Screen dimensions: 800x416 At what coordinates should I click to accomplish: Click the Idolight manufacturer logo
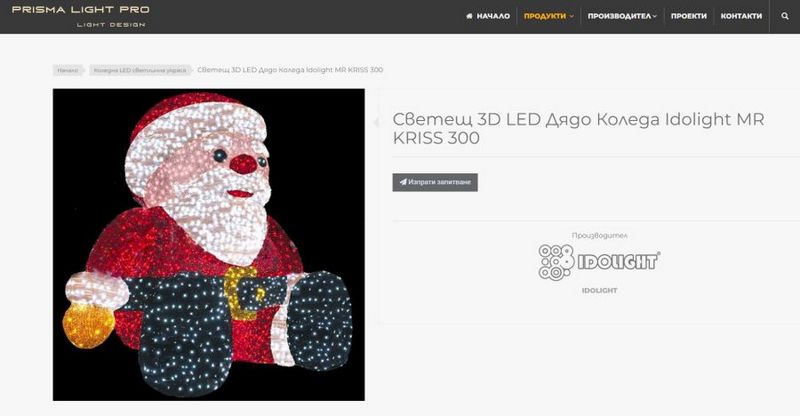click(x=599, y=262)
